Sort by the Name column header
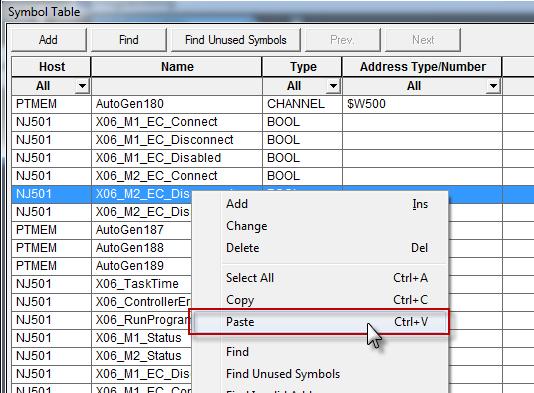Viewport: 534px width, 393px height. 177,67
